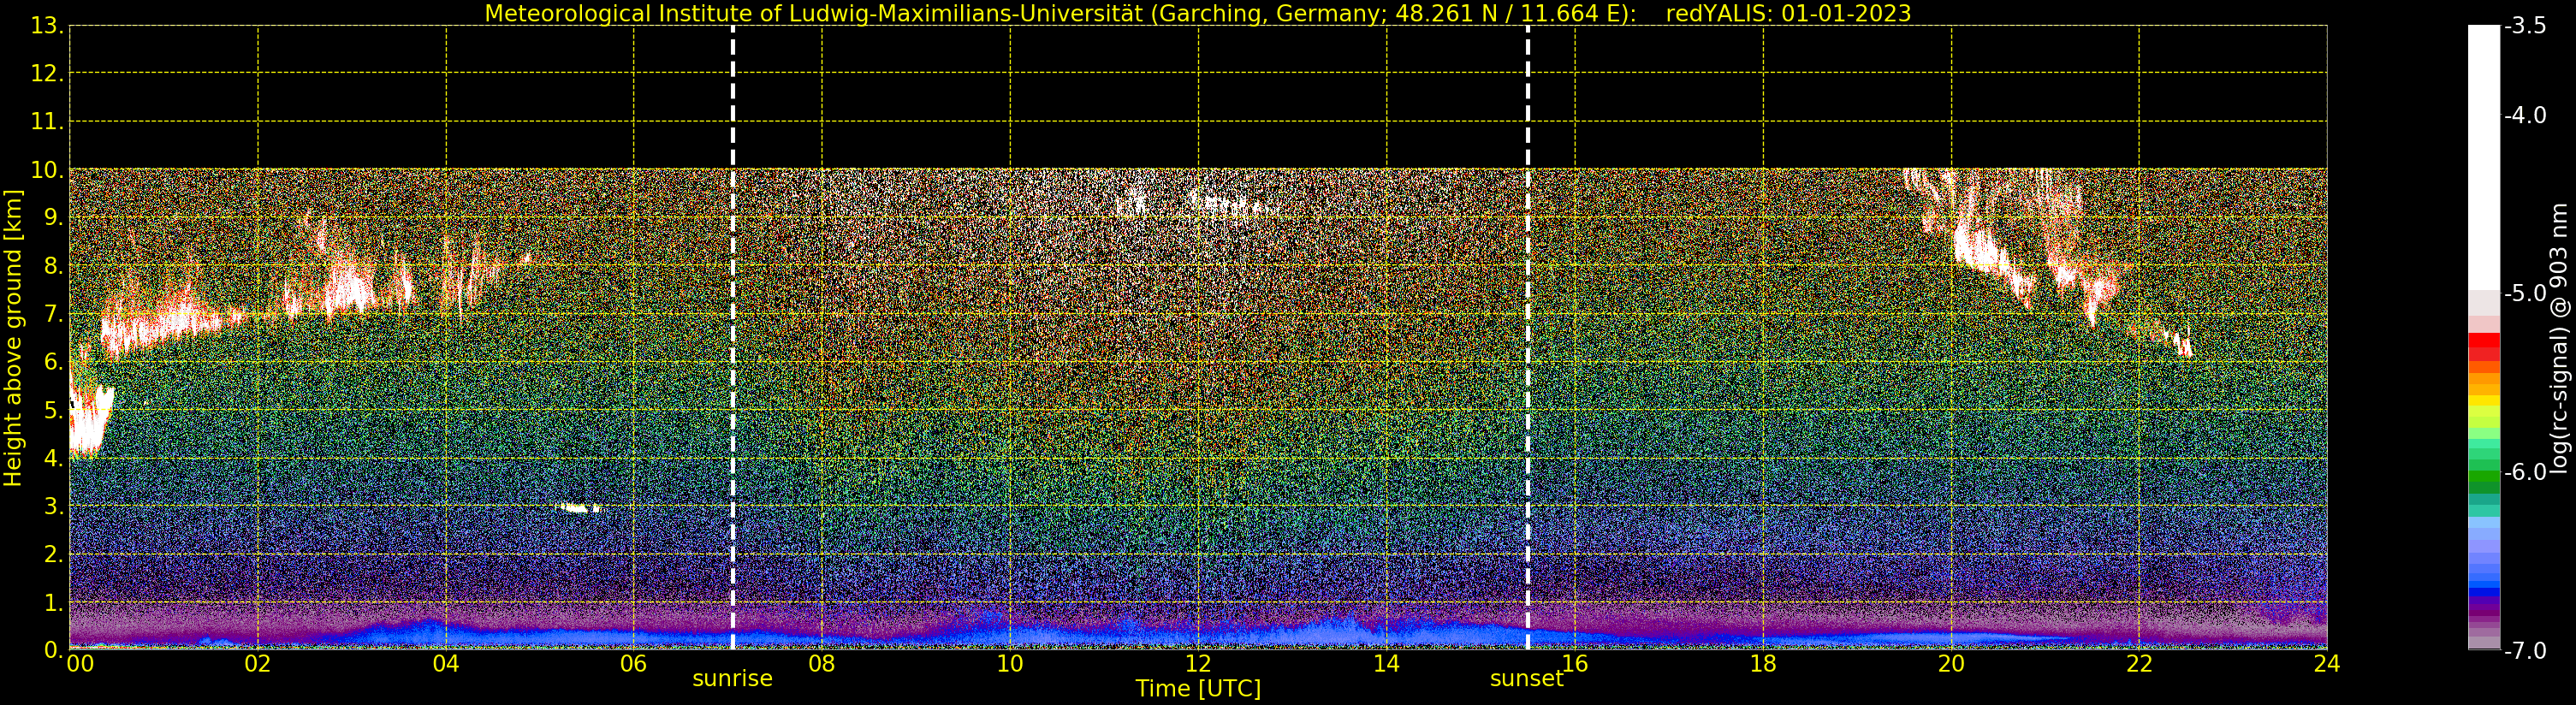Click the '13.' height tick label
This screenshot has height=705, width=2576.
(47, 26)
